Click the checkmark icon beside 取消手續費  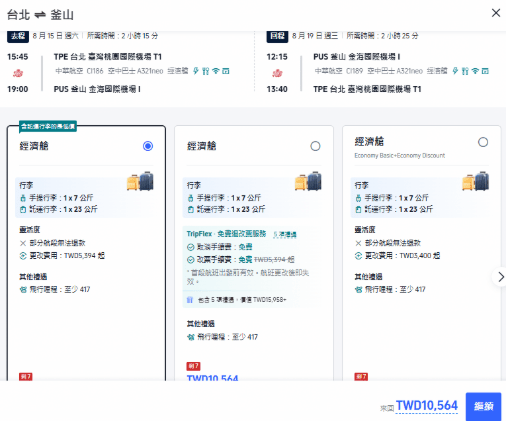click(191, 247)
